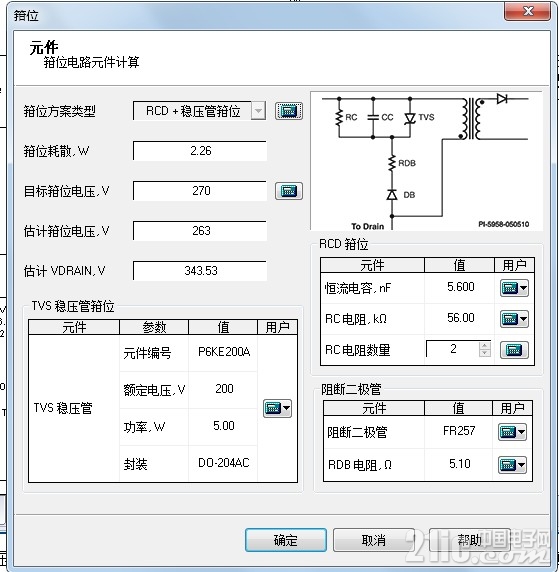
Task: Open dropdown arrow beside 恒流电容 user icon
Action: point(524,288)
